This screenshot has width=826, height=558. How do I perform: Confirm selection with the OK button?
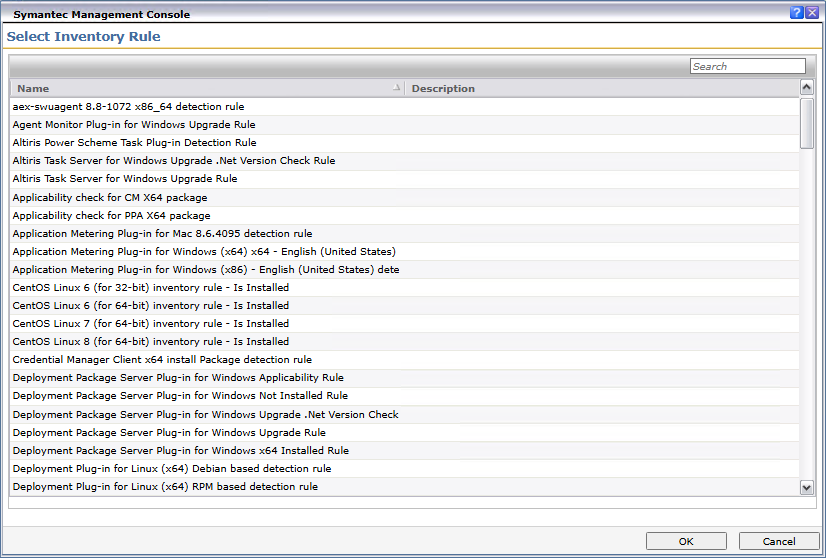coord(686,541)
